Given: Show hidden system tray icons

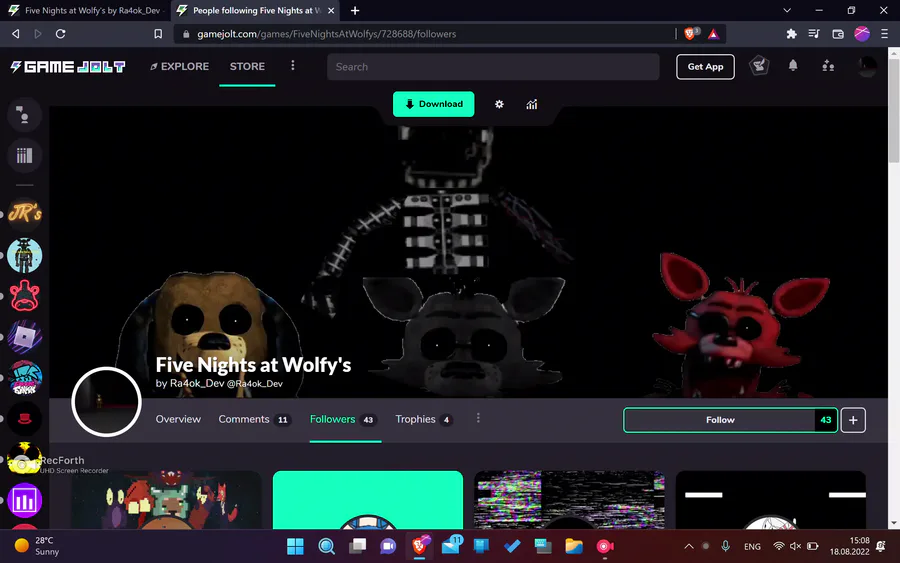Looking at the screenshot, I should [x=689, y=546].
